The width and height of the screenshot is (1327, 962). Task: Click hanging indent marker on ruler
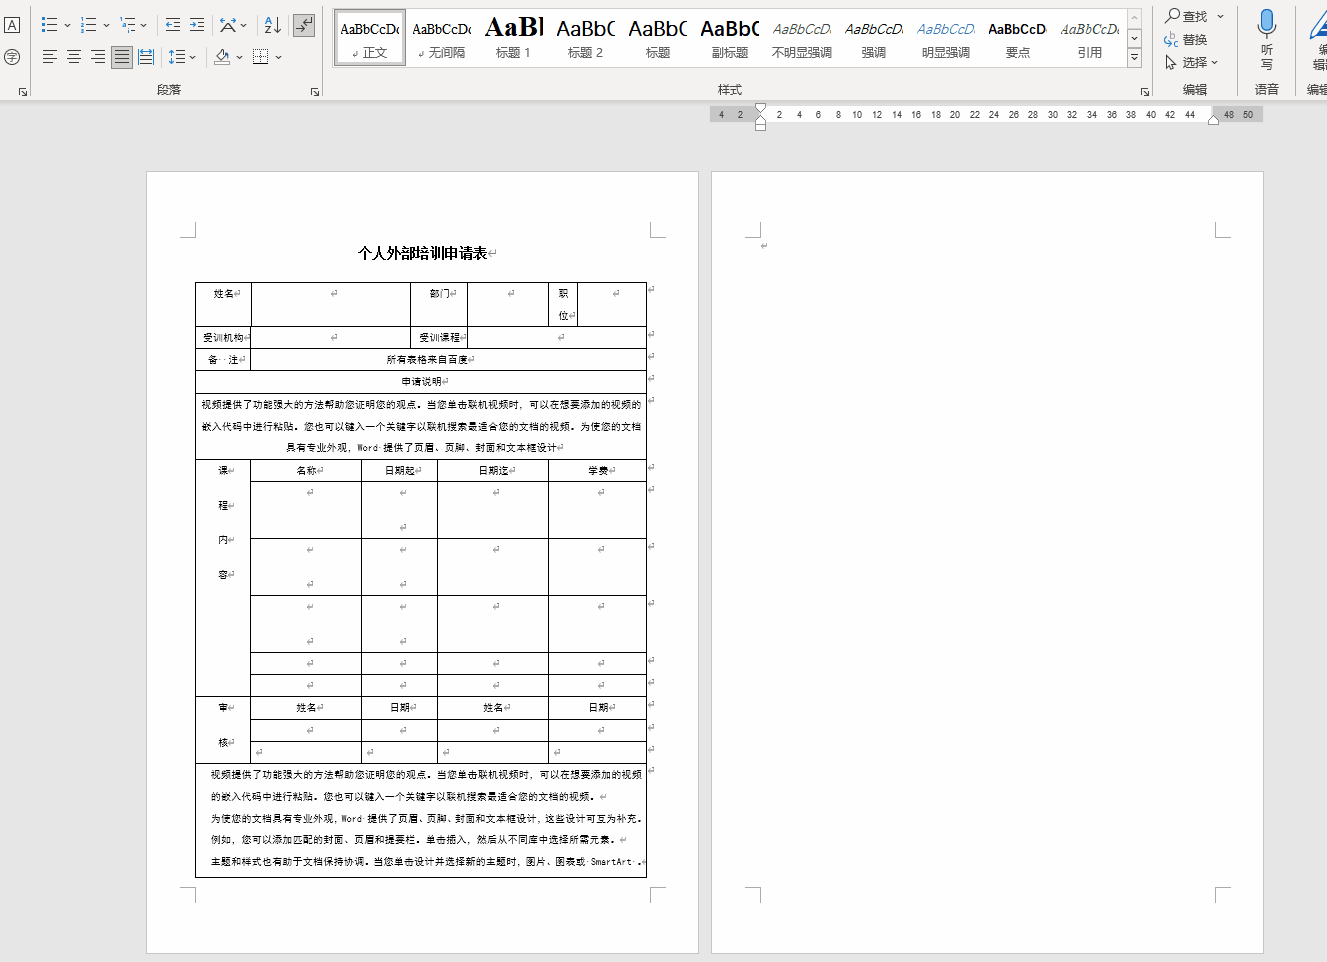click(x=760, y=119)
